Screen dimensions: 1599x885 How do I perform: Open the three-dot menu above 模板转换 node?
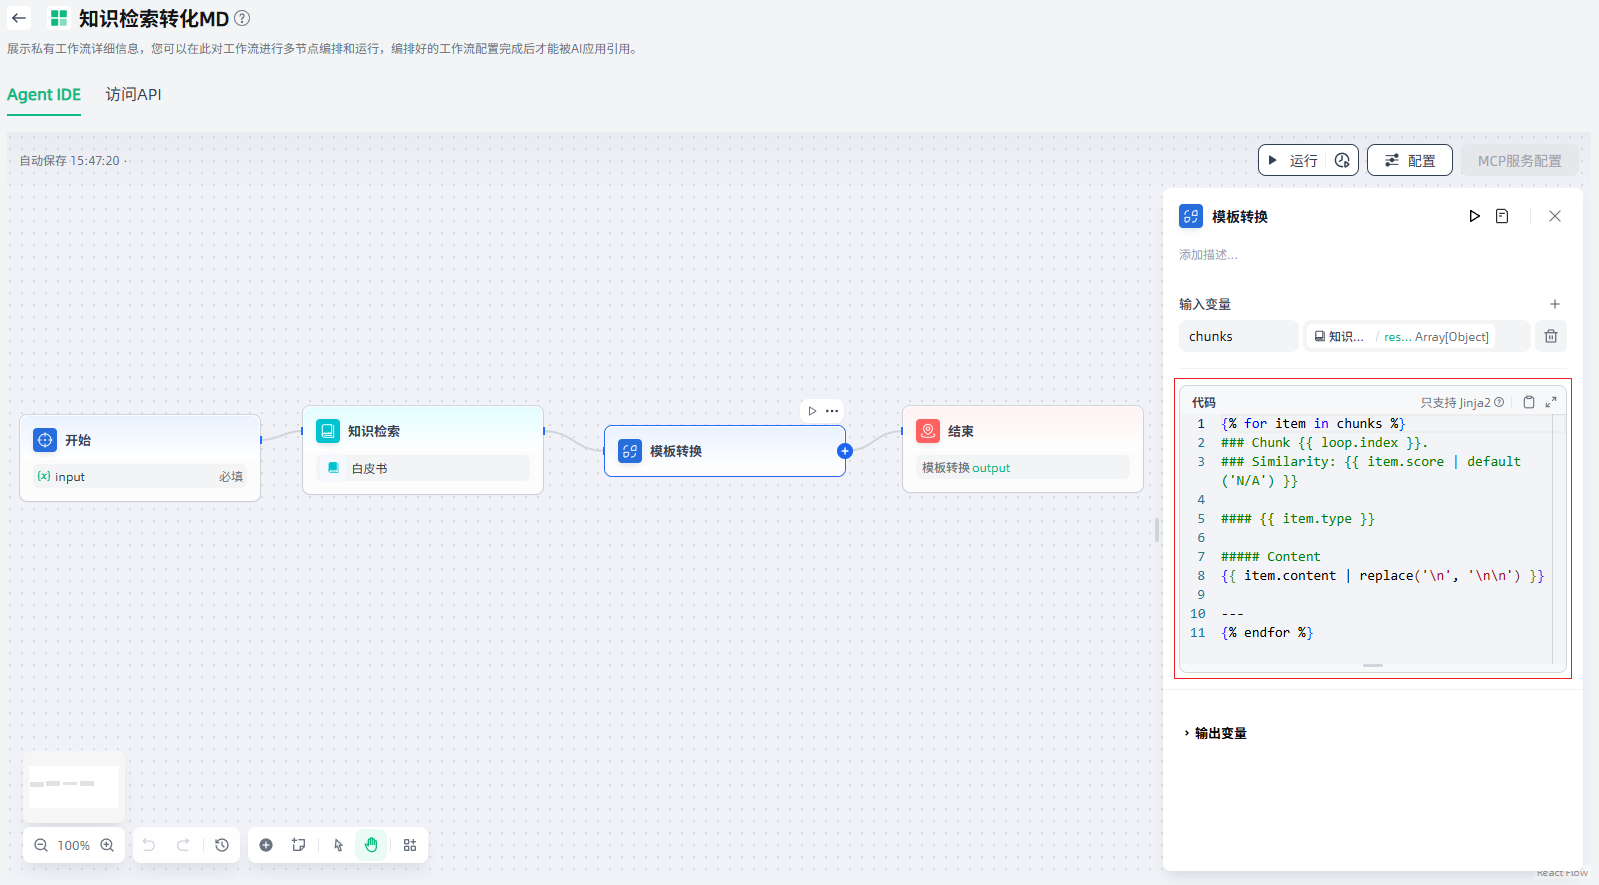[832, 411]
